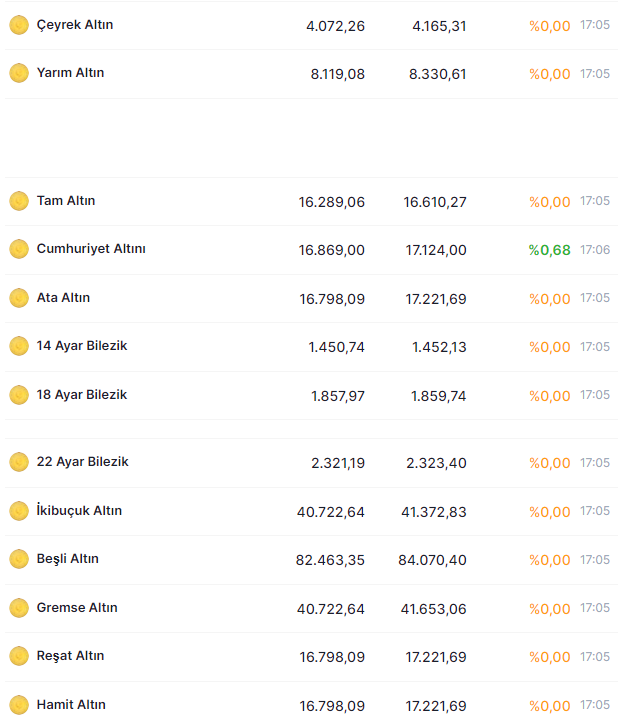The height and width of the screenshot is (726, 618).
Task: Select the Hamit Altın coin icon
Action: tap(19, 705)
